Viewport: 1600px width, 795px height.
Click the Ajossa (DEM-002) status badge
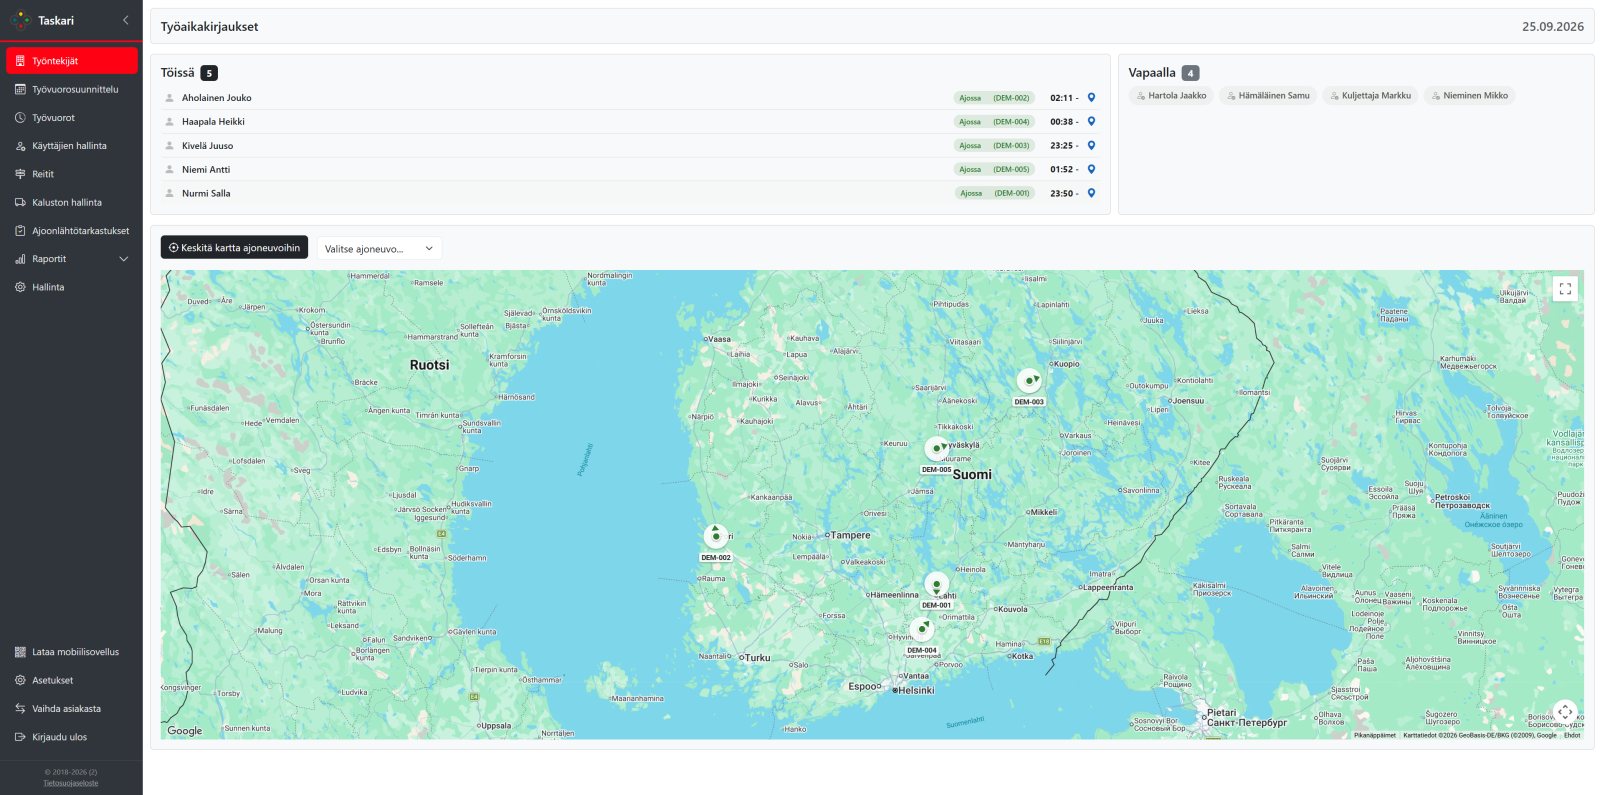[x=994, y=98]
